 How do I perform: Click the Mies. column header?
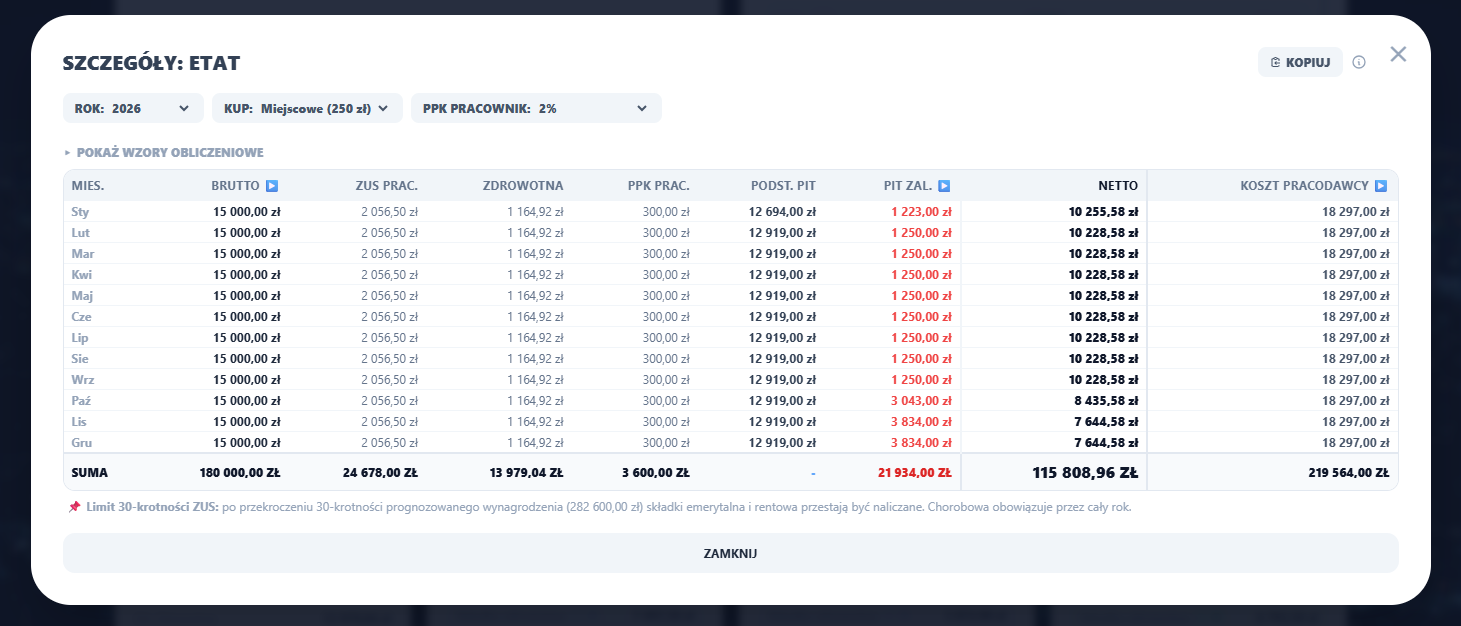tap(88, 185)
